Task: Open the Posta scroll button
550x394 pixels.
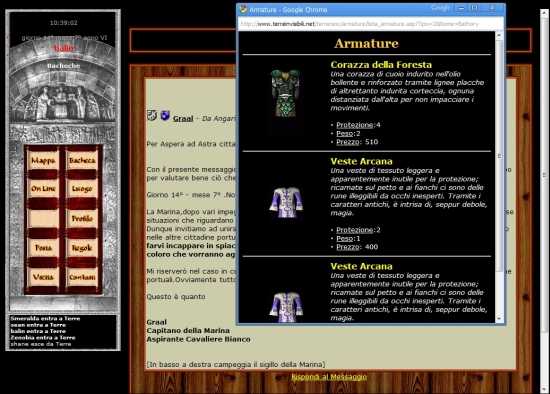Action: pyautogui.click(x=43, y=248)
